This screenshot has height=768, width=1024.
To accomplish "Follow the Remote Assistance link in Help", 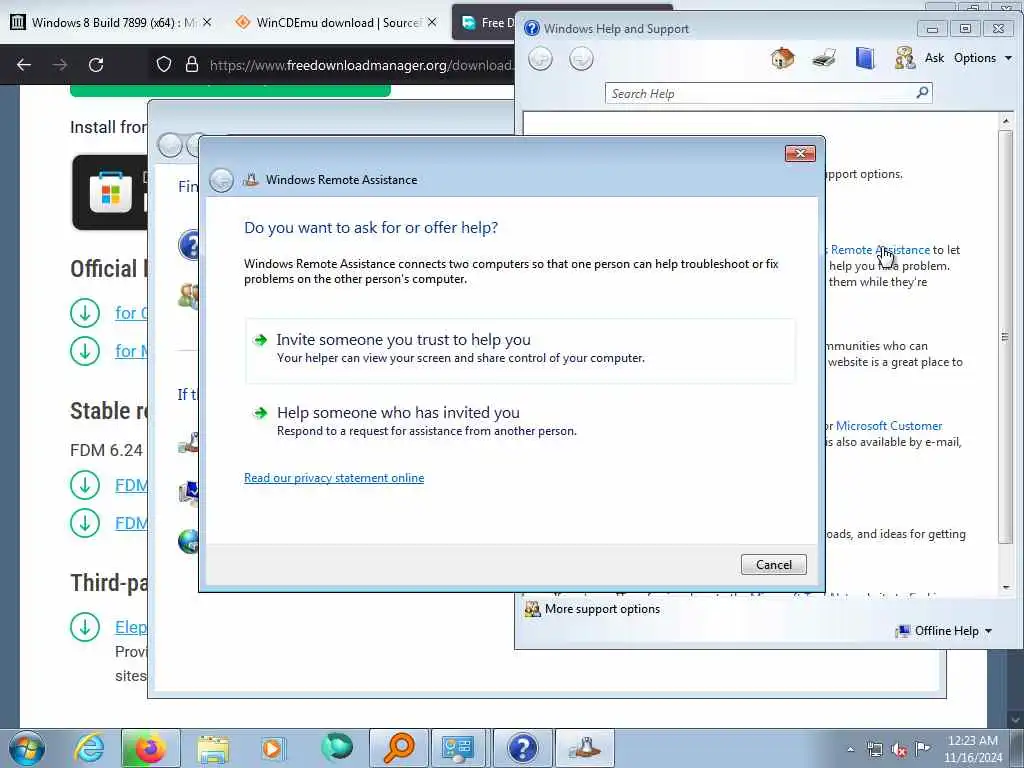I will tap(880, 249).
